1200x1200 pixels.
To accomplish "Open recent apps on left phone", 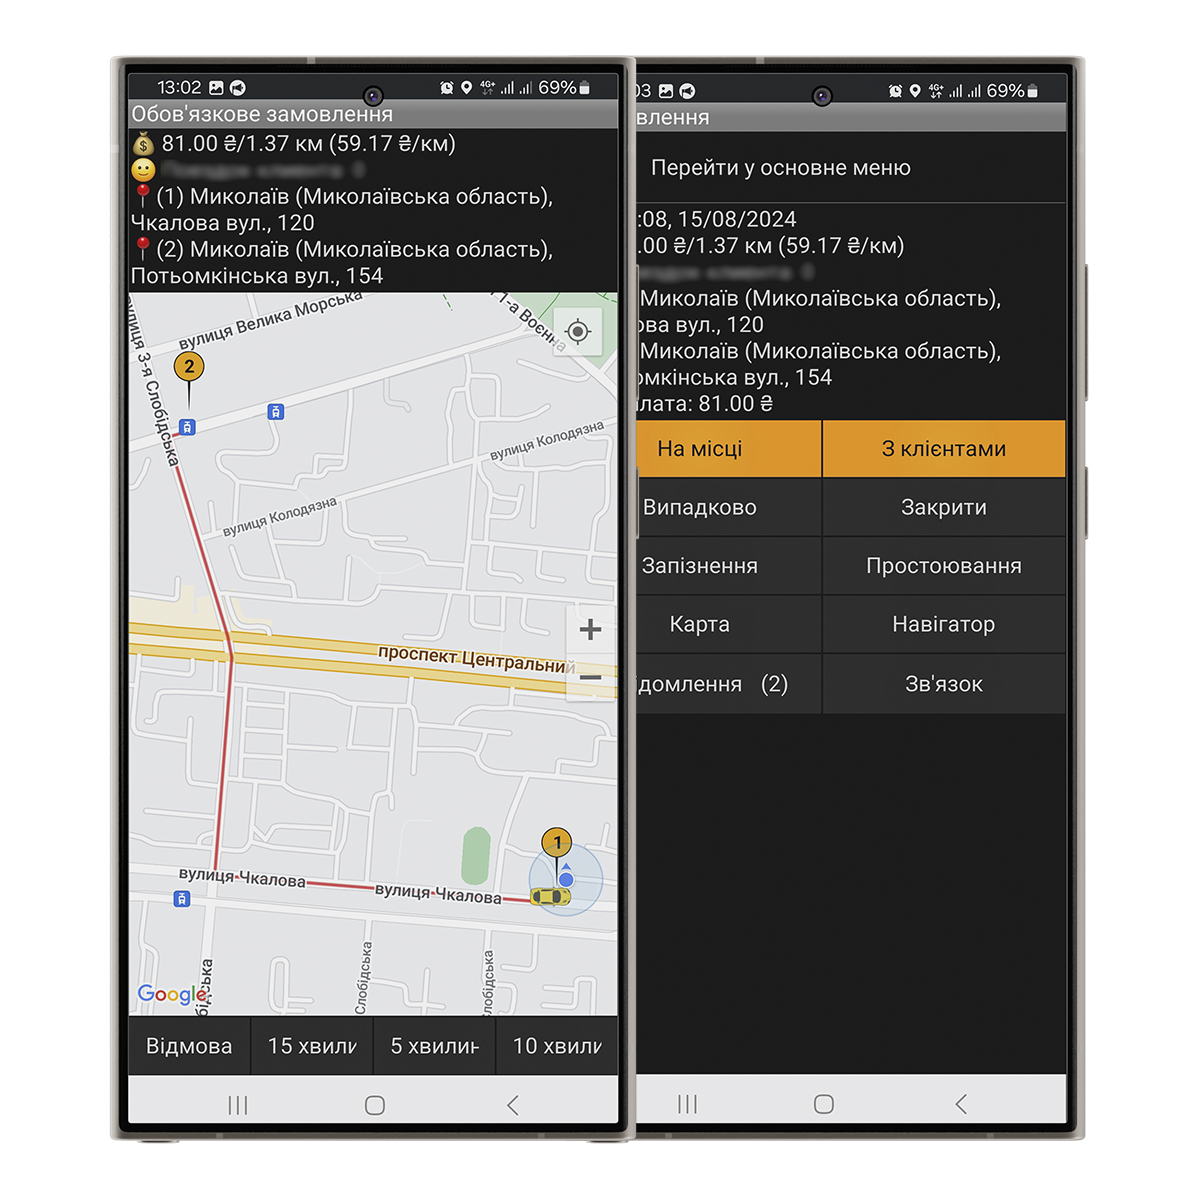I will [x=237, y=1105].
